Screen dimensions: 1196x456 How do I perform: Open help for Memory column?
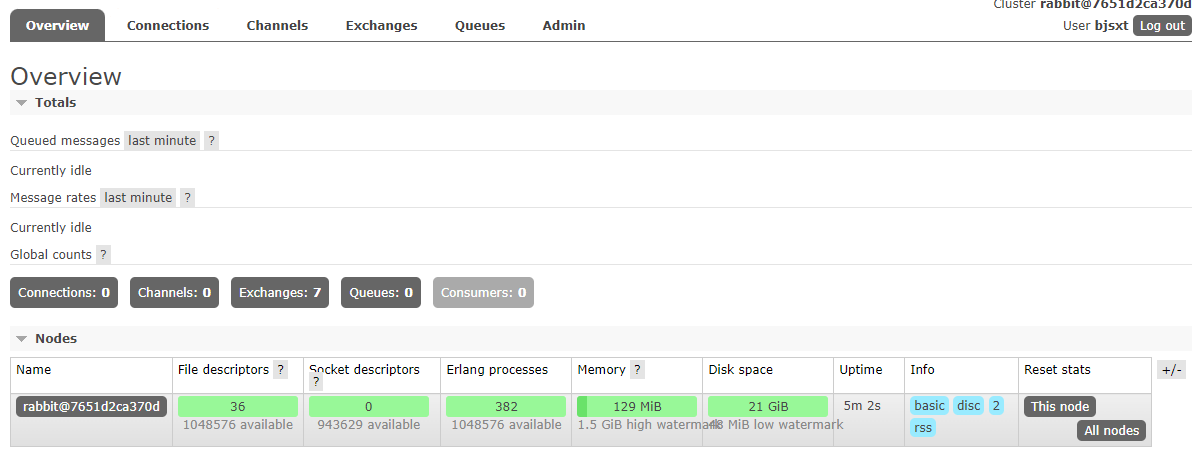[x=638, y=370]
